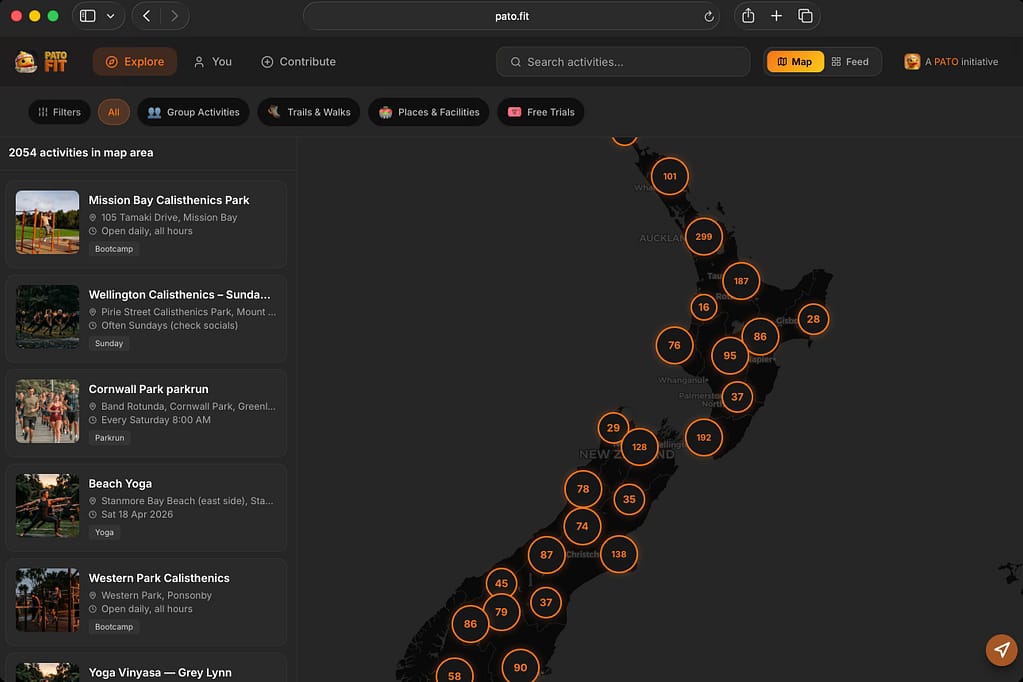
Task: Open the Contribute tab
Action: click(x=299, y=62)
